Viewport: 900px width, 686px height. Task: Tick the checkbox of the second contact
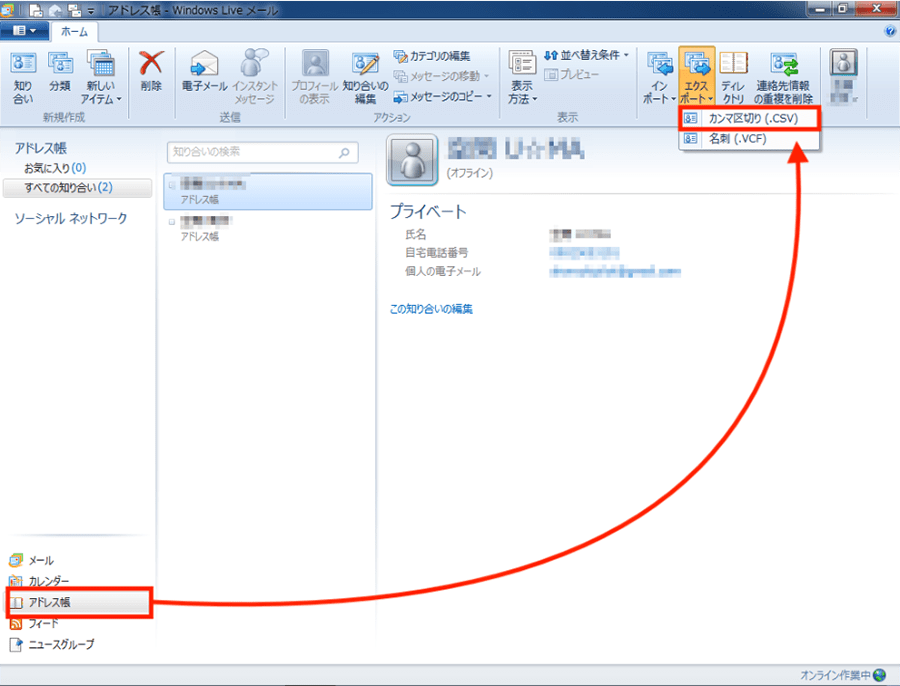(172, 222)
